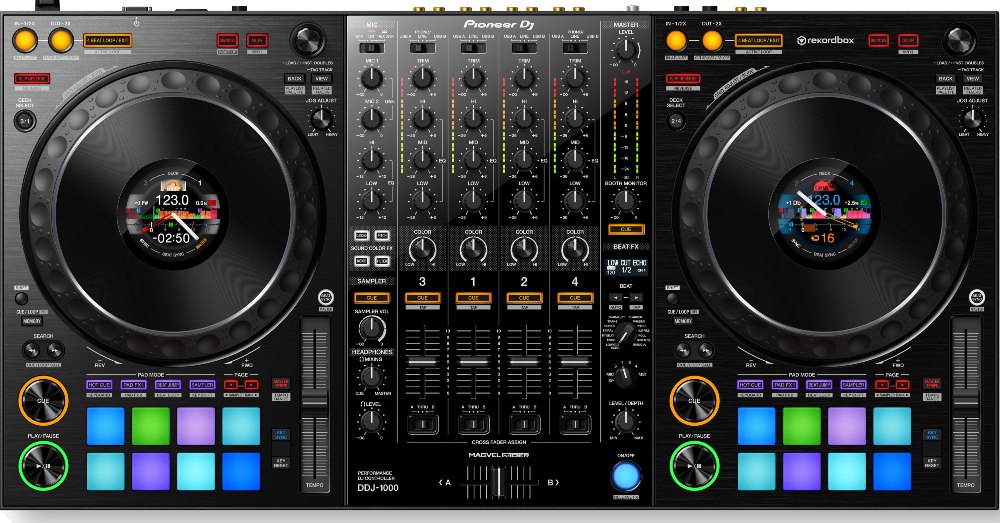Step Beat FX beat value left
1000x523 pixels.
tap(615, 297)
